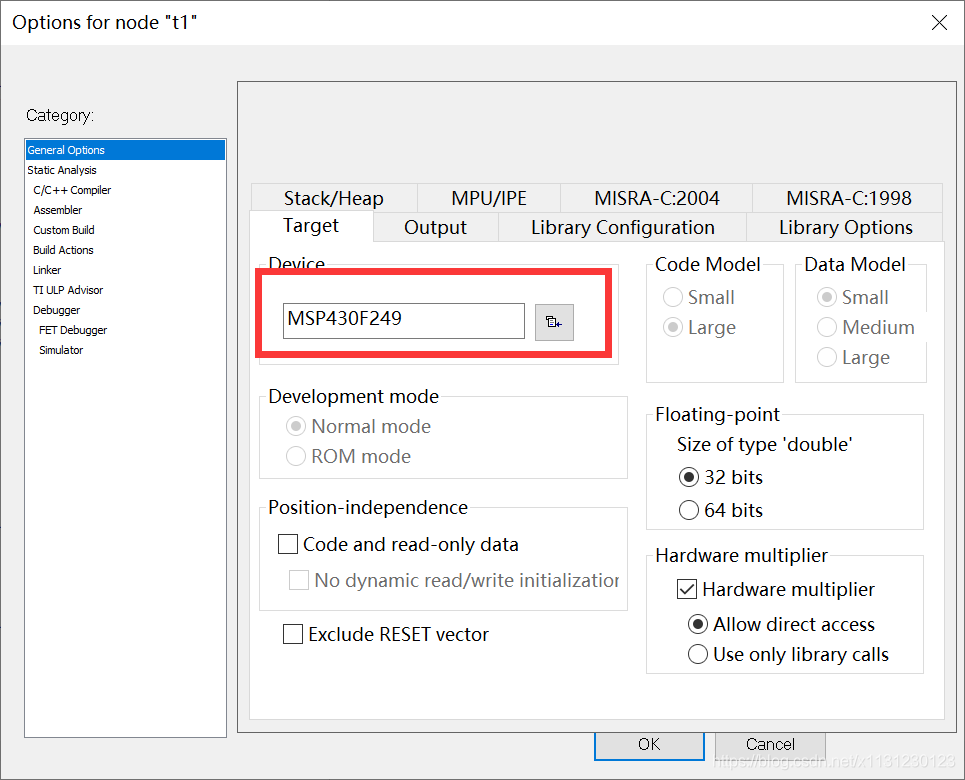
Task: Open the FET Debugger category
Action: (x=73, y=330)
